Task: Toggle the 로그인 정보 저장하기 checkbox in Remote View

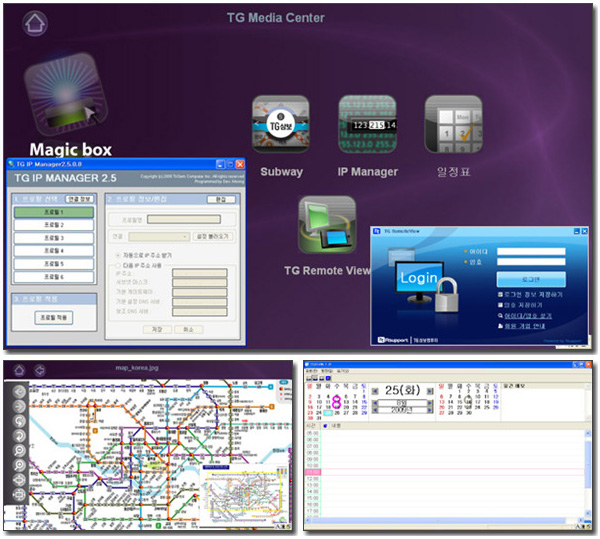Action: (x=500, y=295)
